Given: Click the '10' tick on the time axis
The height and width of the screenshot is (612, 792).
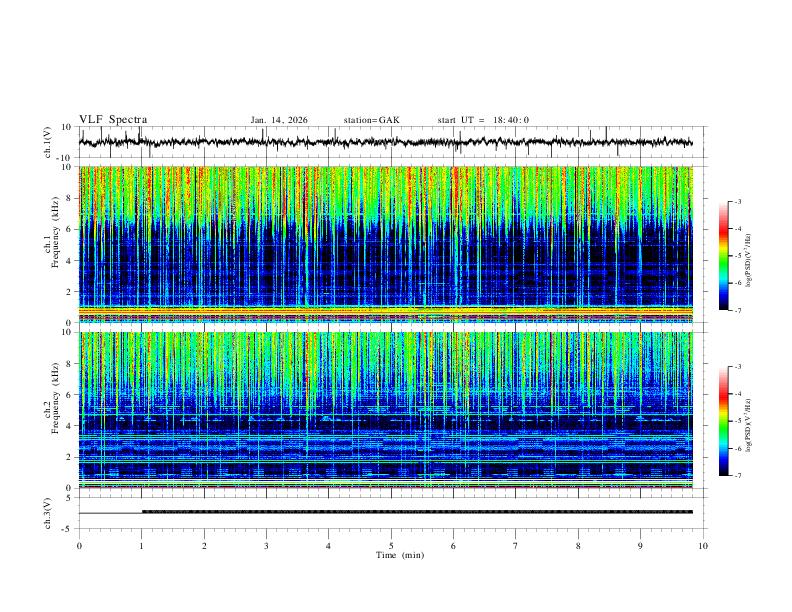Looking at the screenshot, I should point(703,546).
